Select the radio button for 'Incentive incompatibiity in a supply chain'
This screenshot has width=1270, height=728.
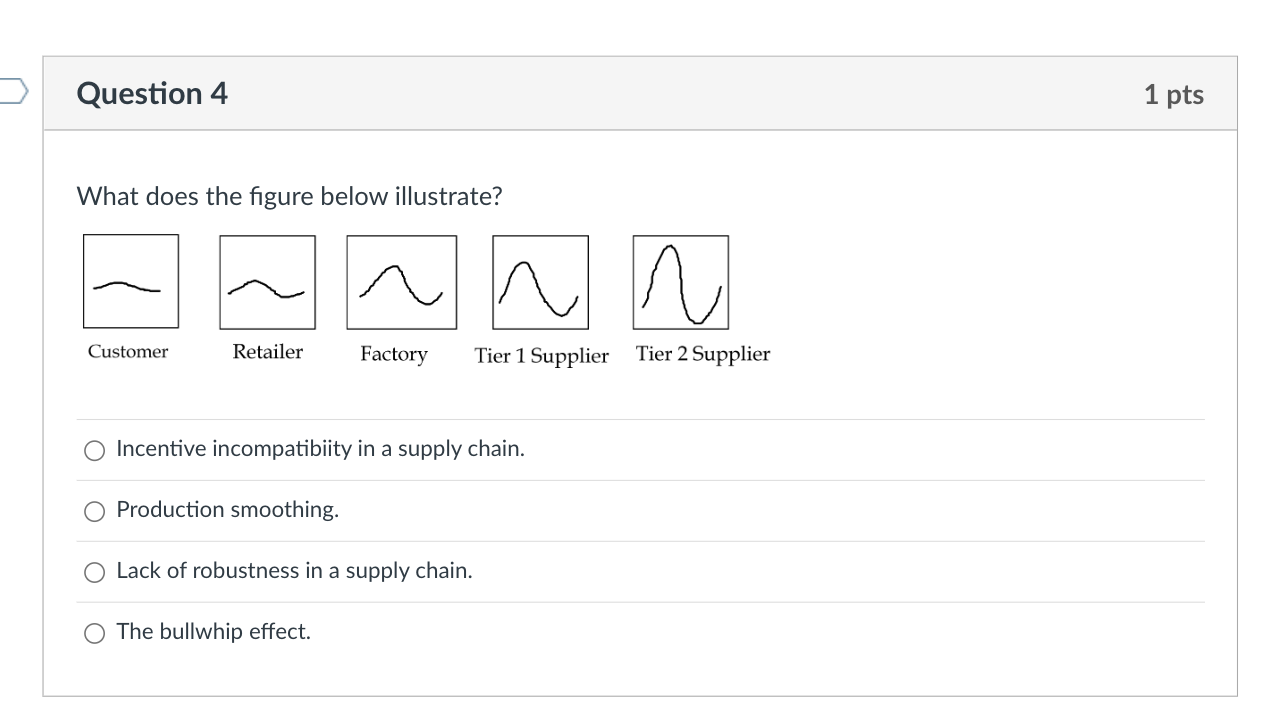click(x=95, y=450)
